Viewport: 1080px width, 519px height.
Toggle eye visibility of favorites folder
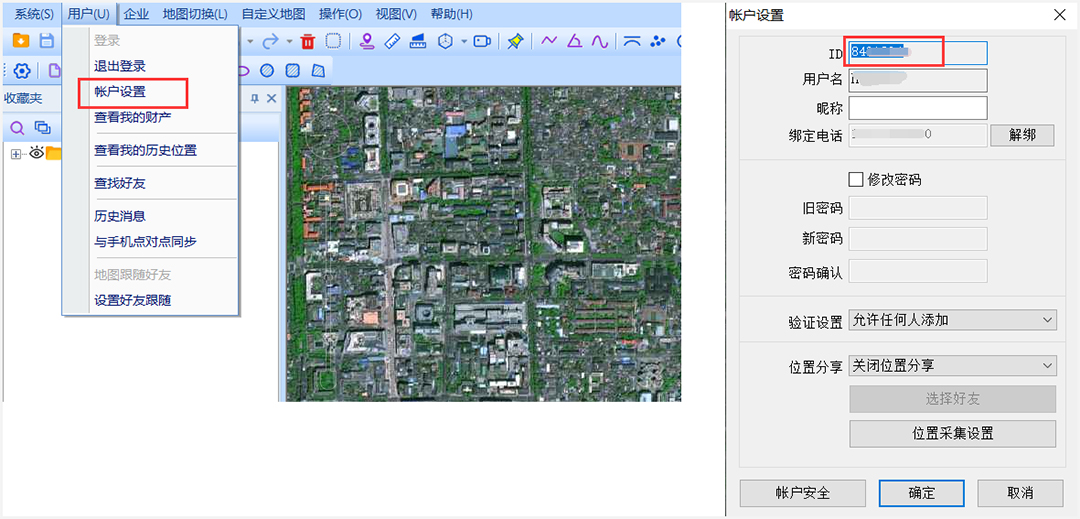tap(37, 153)
